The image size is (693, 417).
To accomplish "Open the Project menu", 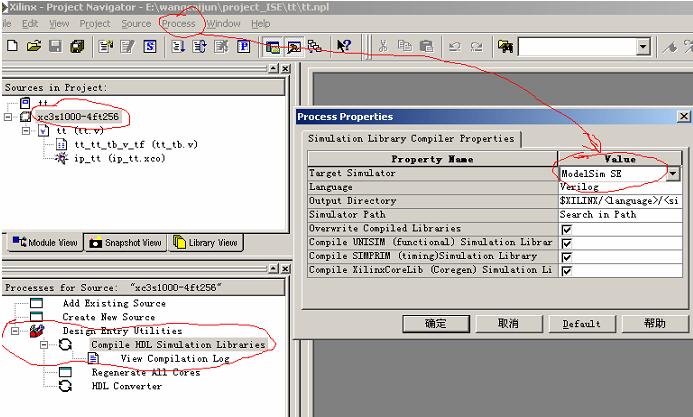I will click(95, 23).
